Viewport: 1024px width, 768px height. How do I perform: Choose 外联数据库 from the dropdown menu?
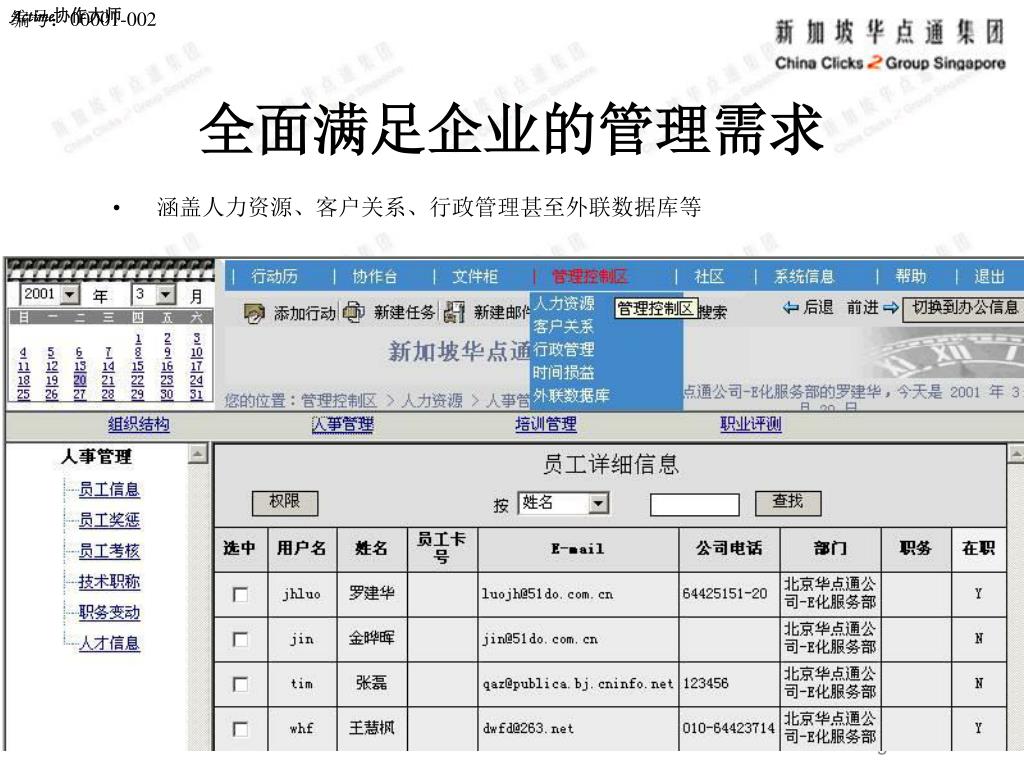coord(571,396)
